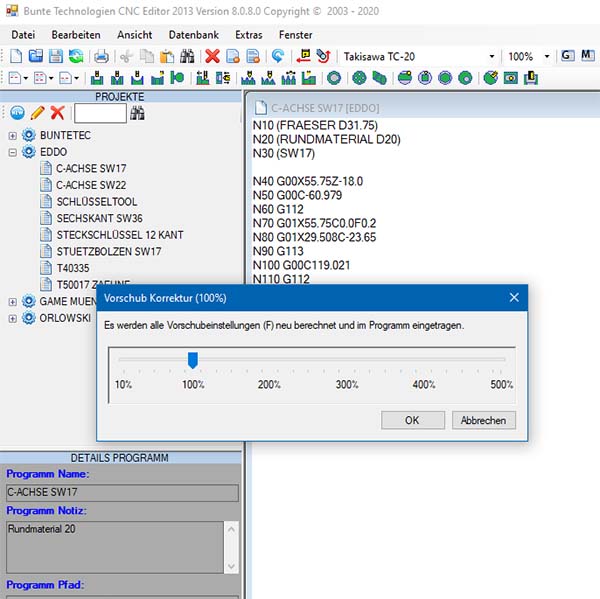This screenshot has width=600, height=599.
Task: Open the Fenster menu
Action: pos(295,35)
